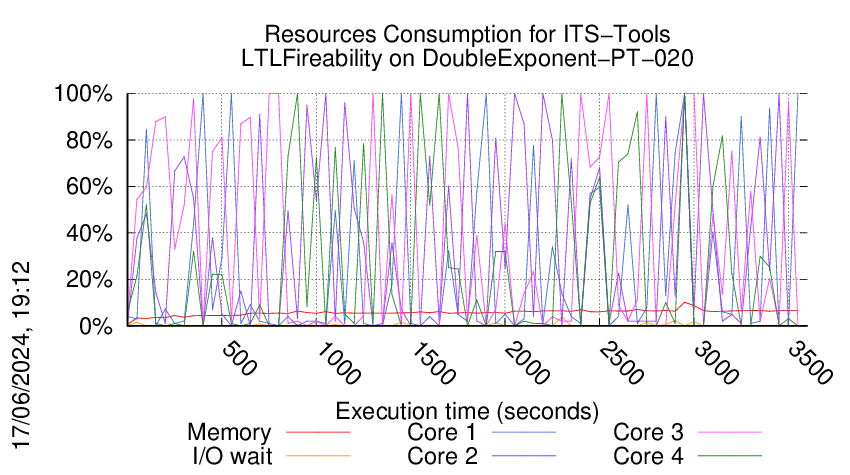The height and width of the screenshot is (475, 850).
Task: Click the '3500' x-axis tick label
Action: pos(810,363)
